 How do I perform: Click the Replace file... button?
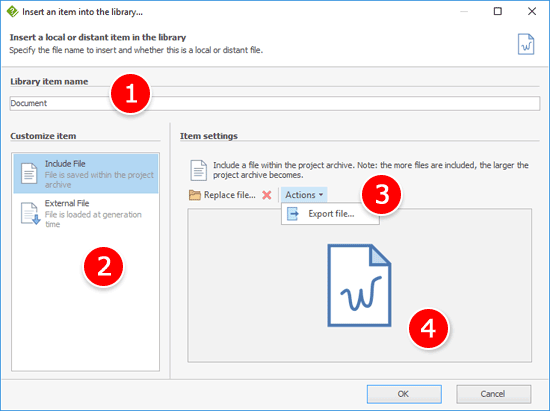click(x=223, y=195)
